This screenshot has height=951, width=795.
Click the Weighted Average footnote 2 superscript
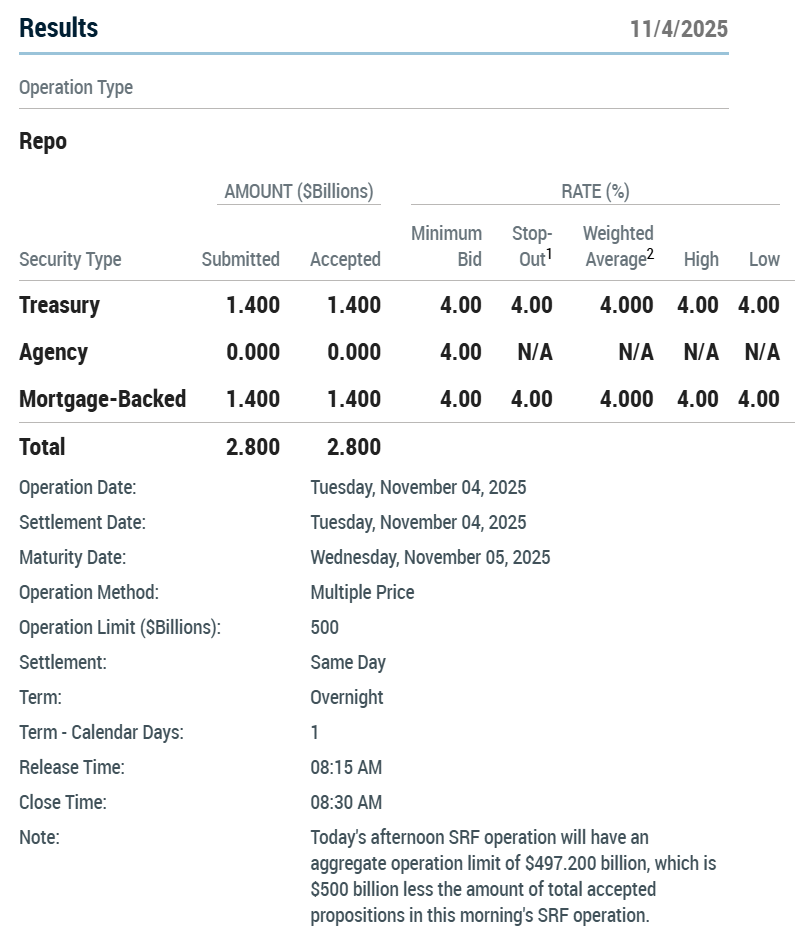650,254
